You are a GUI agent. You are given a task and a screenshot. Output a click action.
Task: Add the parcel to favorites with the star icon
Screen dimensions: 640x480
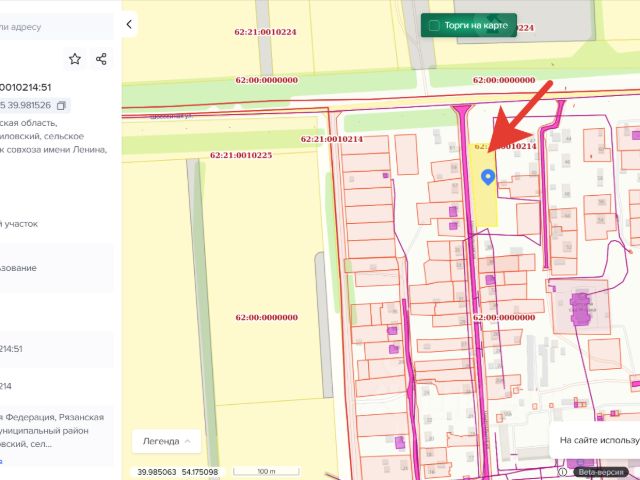click(75, 59)
